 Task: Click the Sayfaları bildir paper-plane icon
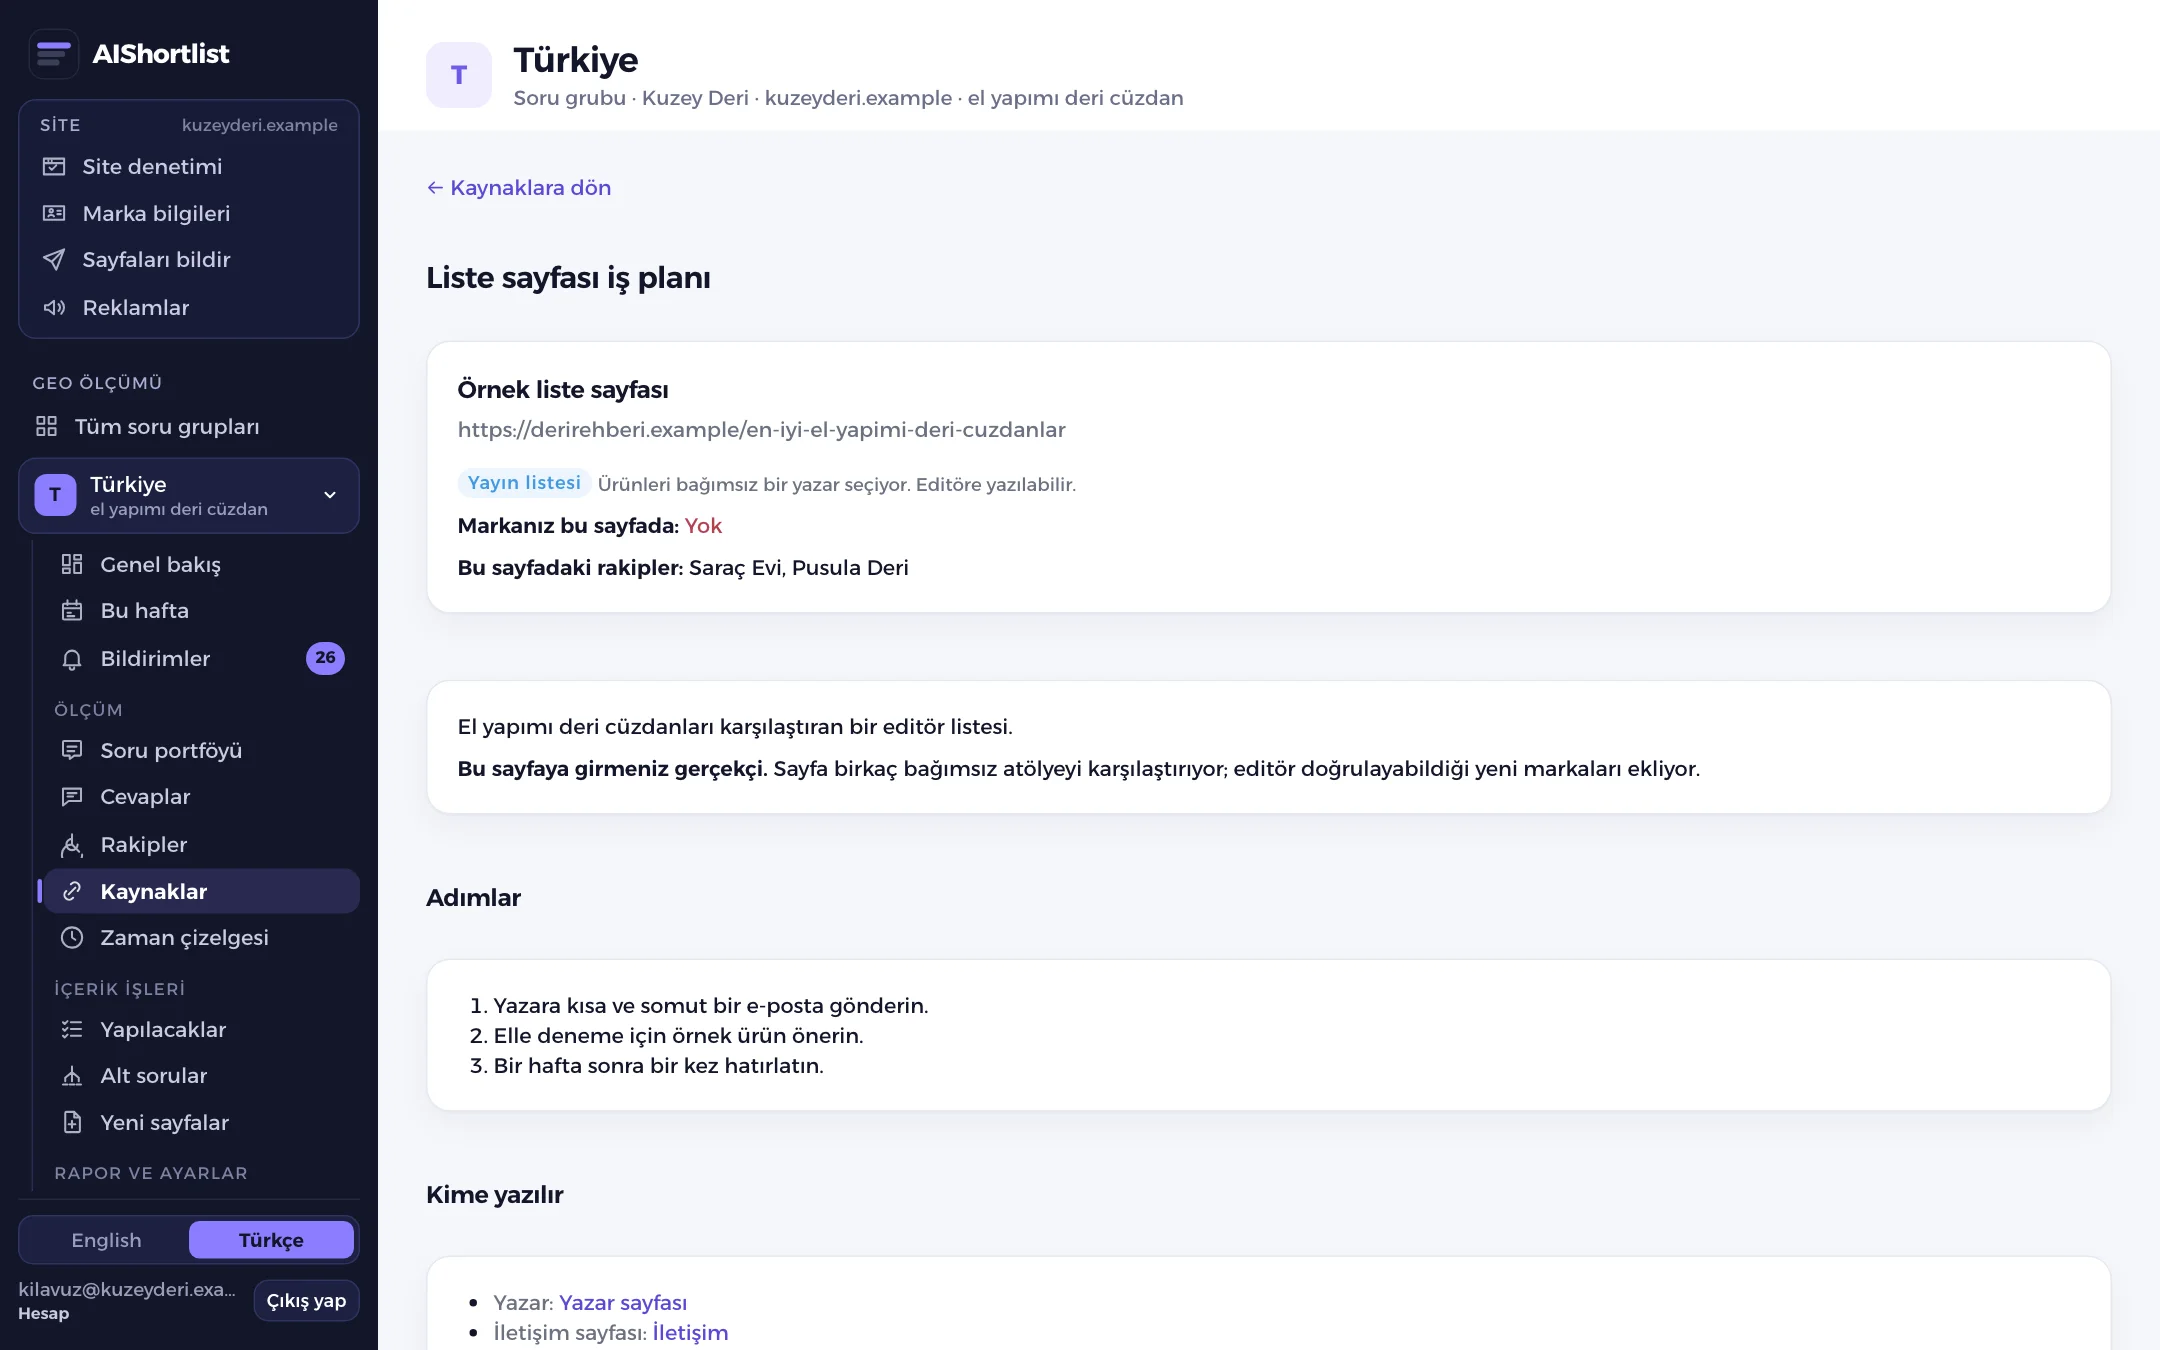point(54,260)
